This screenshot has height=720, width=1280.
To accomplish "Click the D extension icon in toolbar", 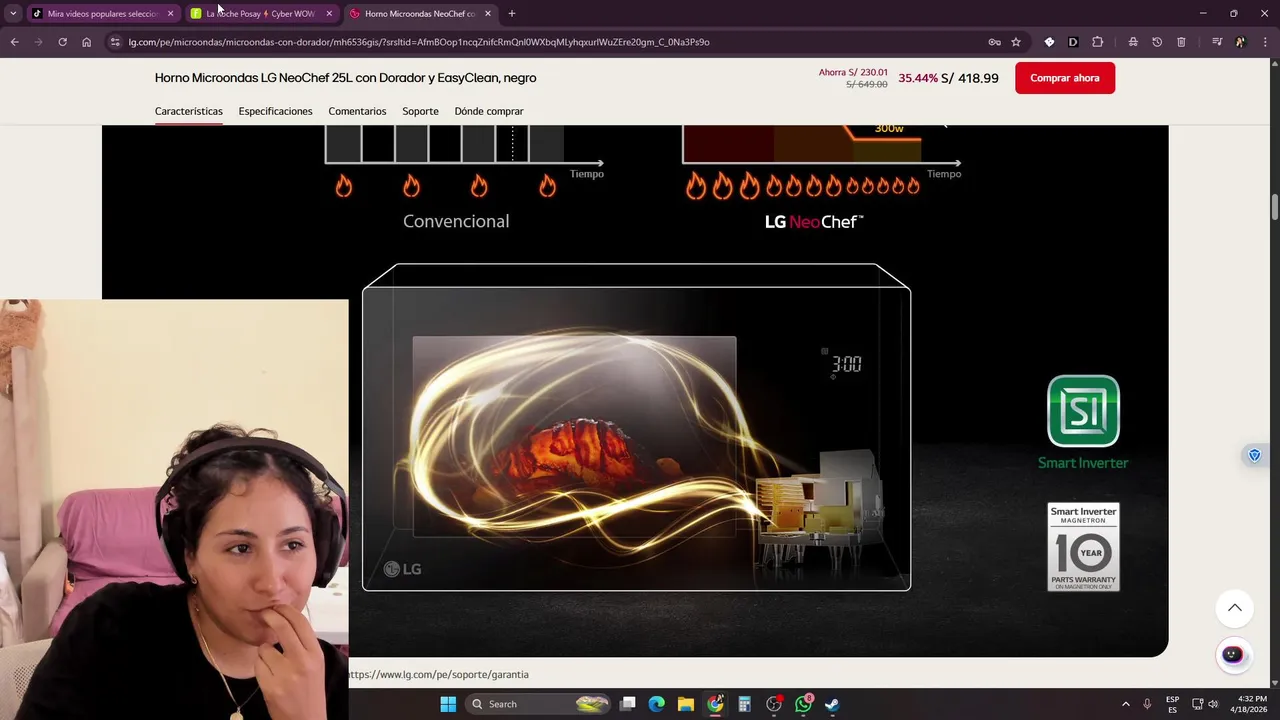I will (x=1073, y=42).
